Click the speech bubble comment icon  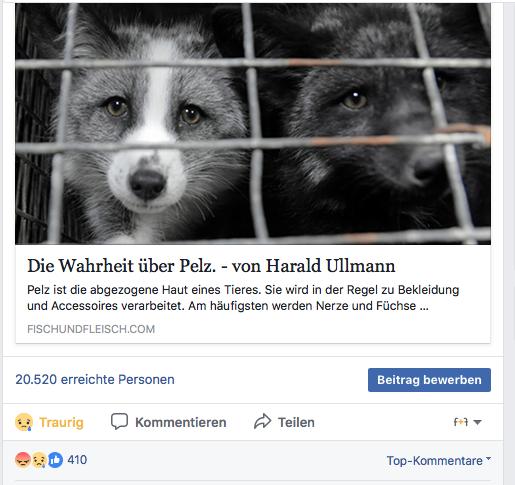click(119, 421)
